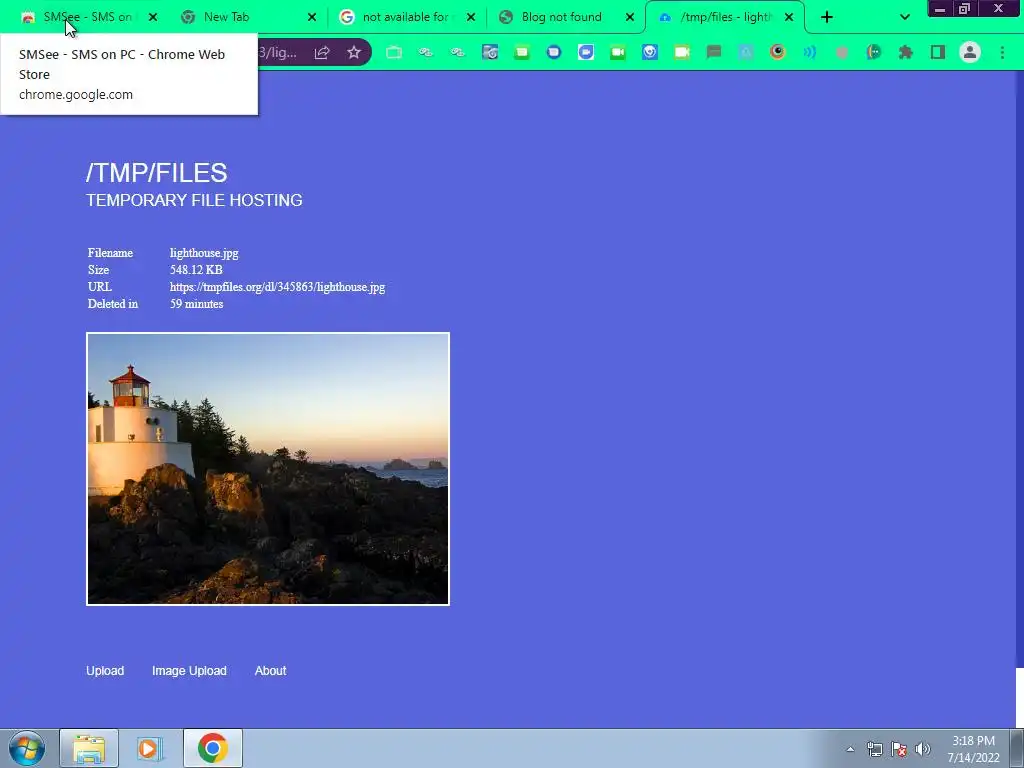Image resolution: width=1024 pixels, height=768 pixels.
Task: Open the blue video camera extension
Action: click(586, 52)
